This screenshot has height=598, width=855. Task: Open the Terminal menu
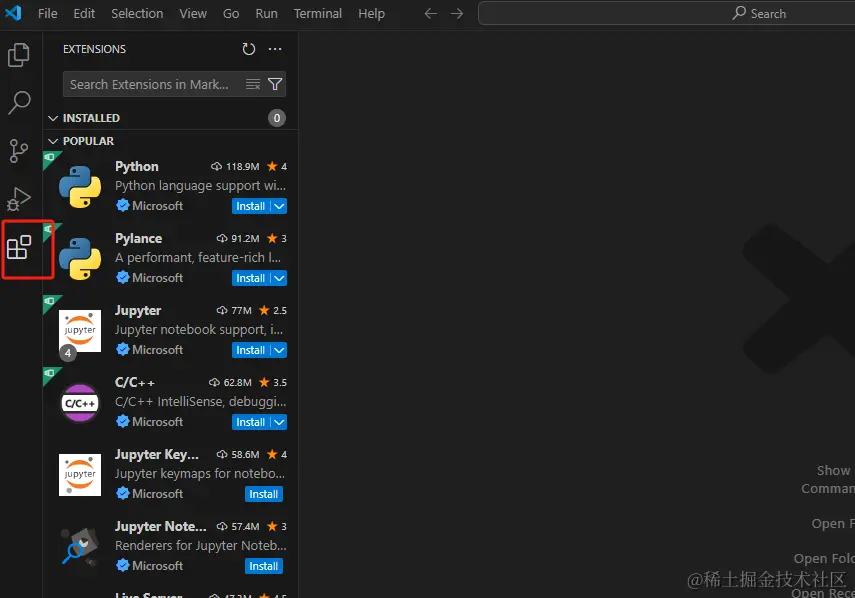[x=317, y=13]
